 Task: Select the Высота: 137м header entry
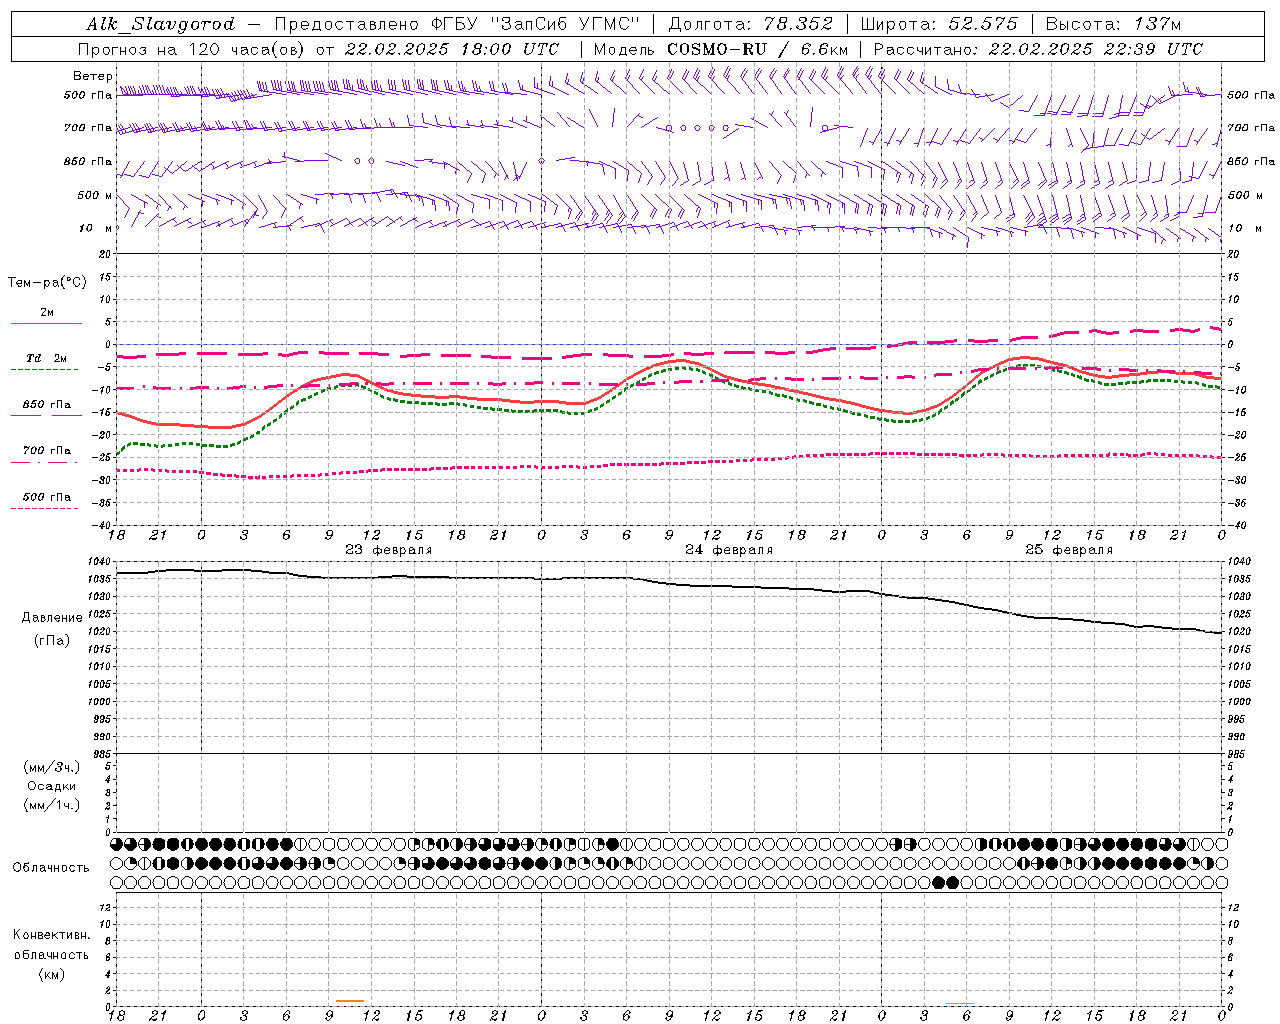1113,24
